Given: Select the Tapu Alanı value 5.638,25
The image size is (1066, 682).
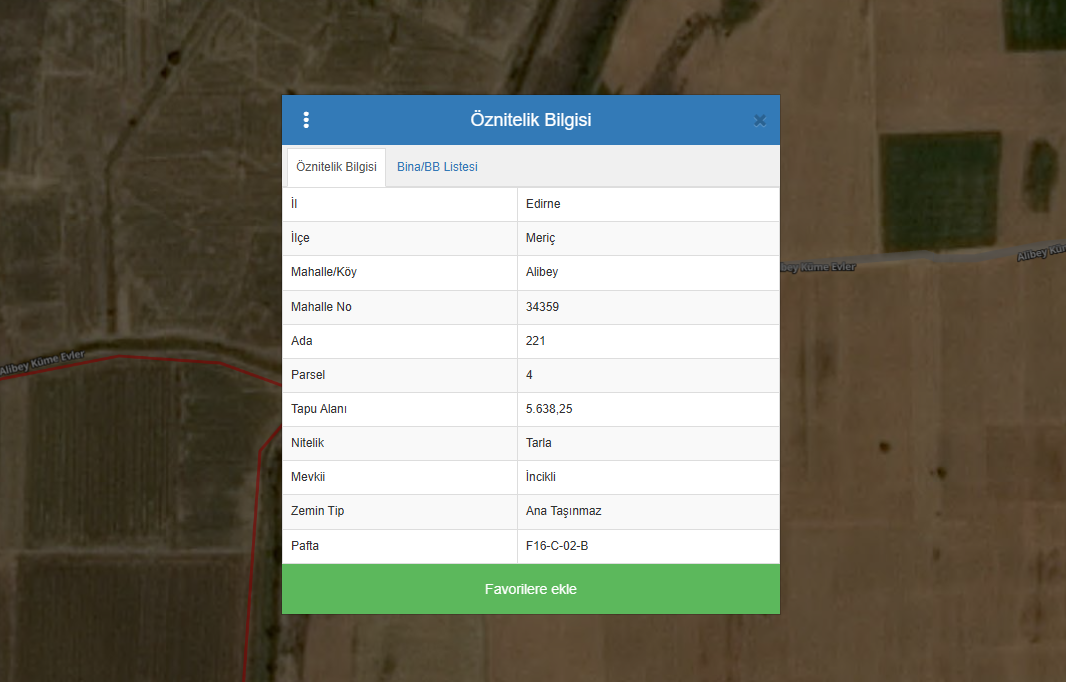Looking at the screenshot, I should click(x=549, y=409).
